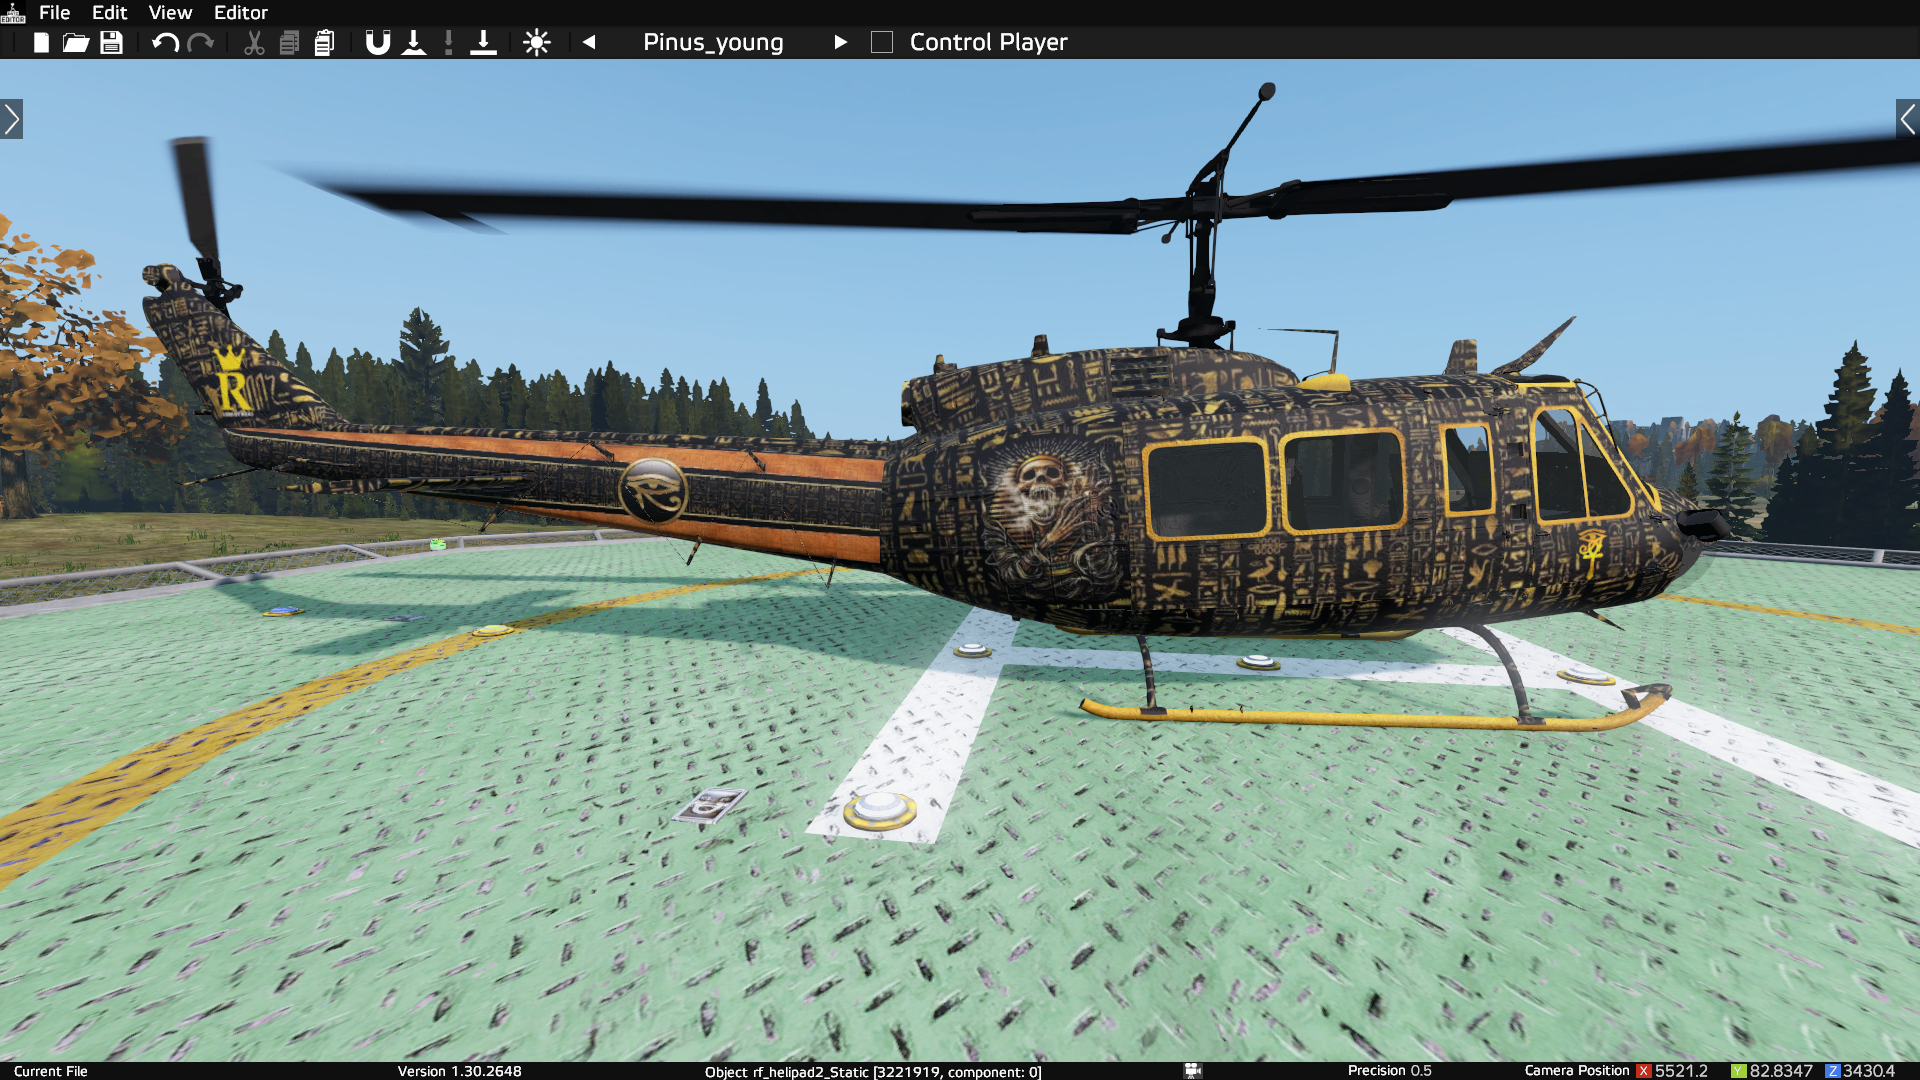This screenshot has width=1920, height=1080.
Task: Expand the left side panel chevron
Action: click(11, 119)
